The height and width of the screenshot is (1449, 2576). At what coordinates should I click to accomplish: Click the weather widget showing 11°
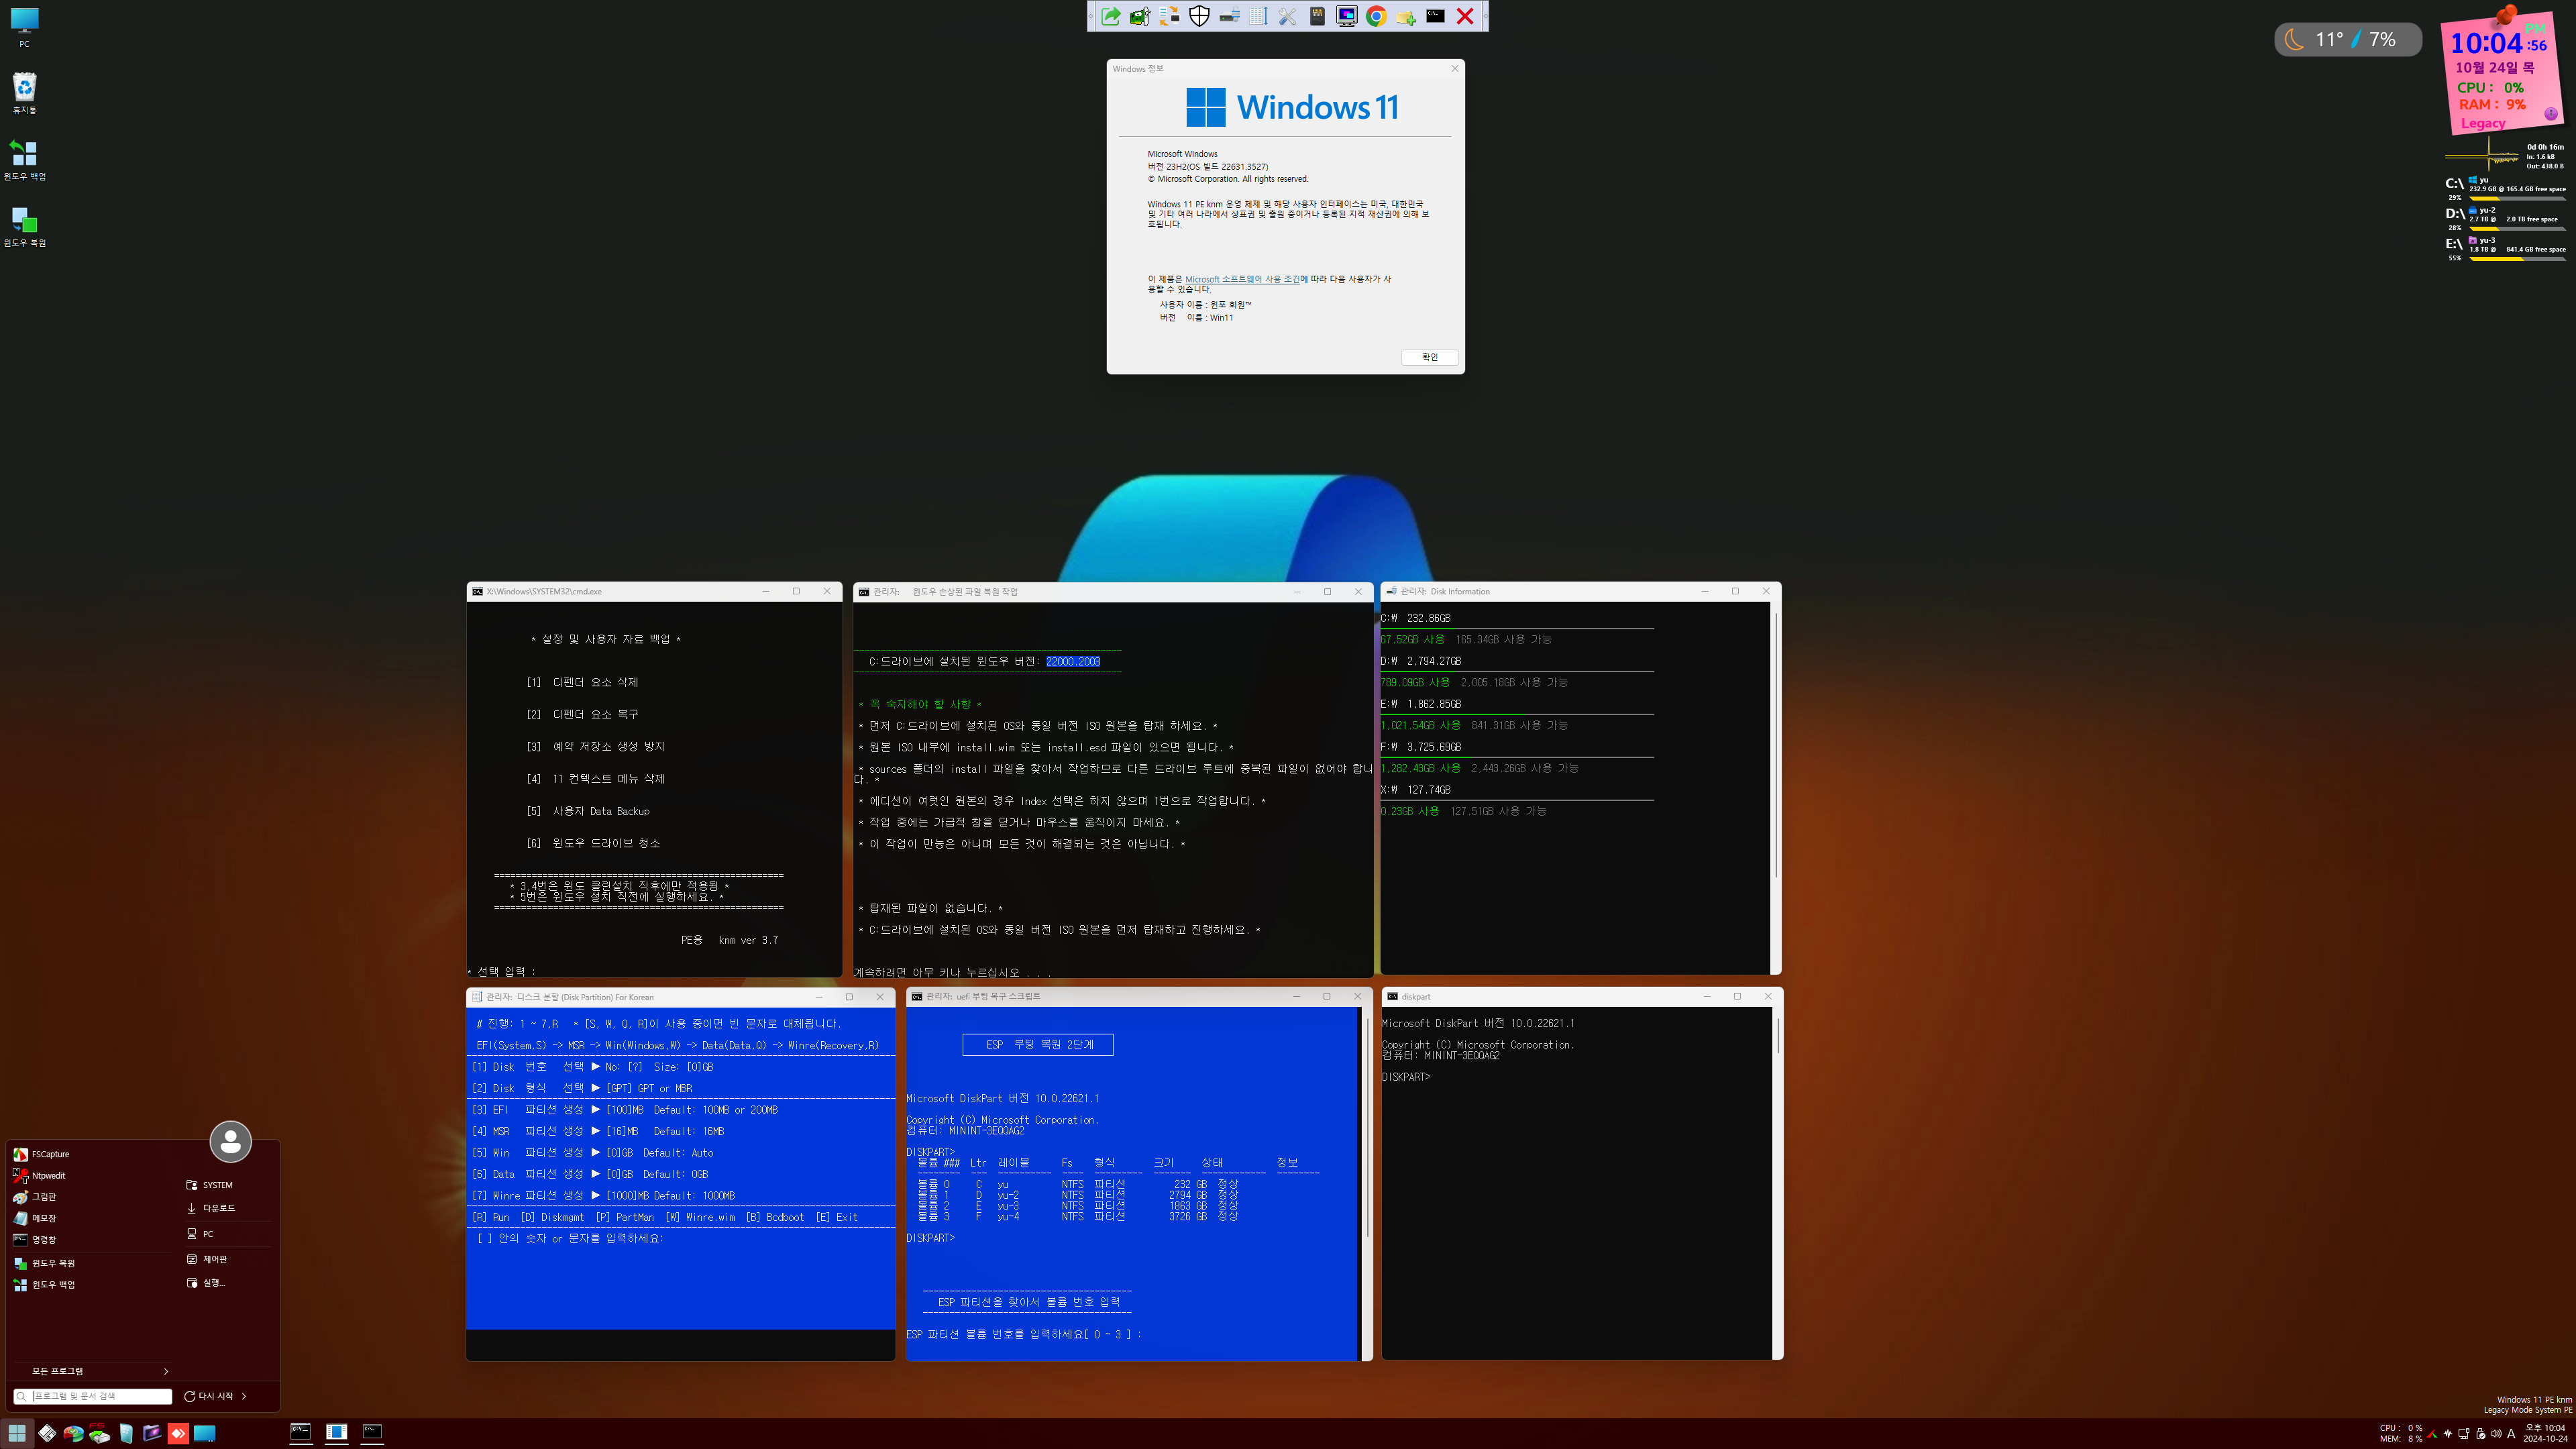(2348, 39)
